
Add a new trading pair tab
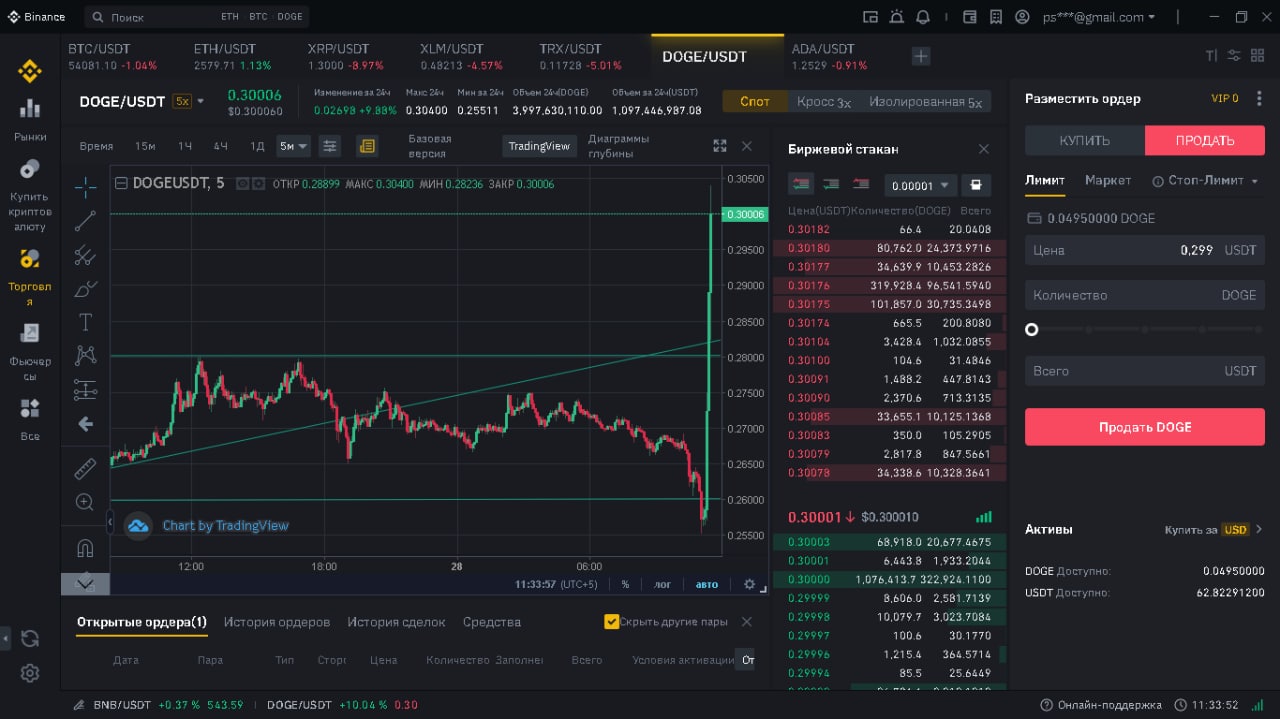pyautogui.click(x=921, y=56)
